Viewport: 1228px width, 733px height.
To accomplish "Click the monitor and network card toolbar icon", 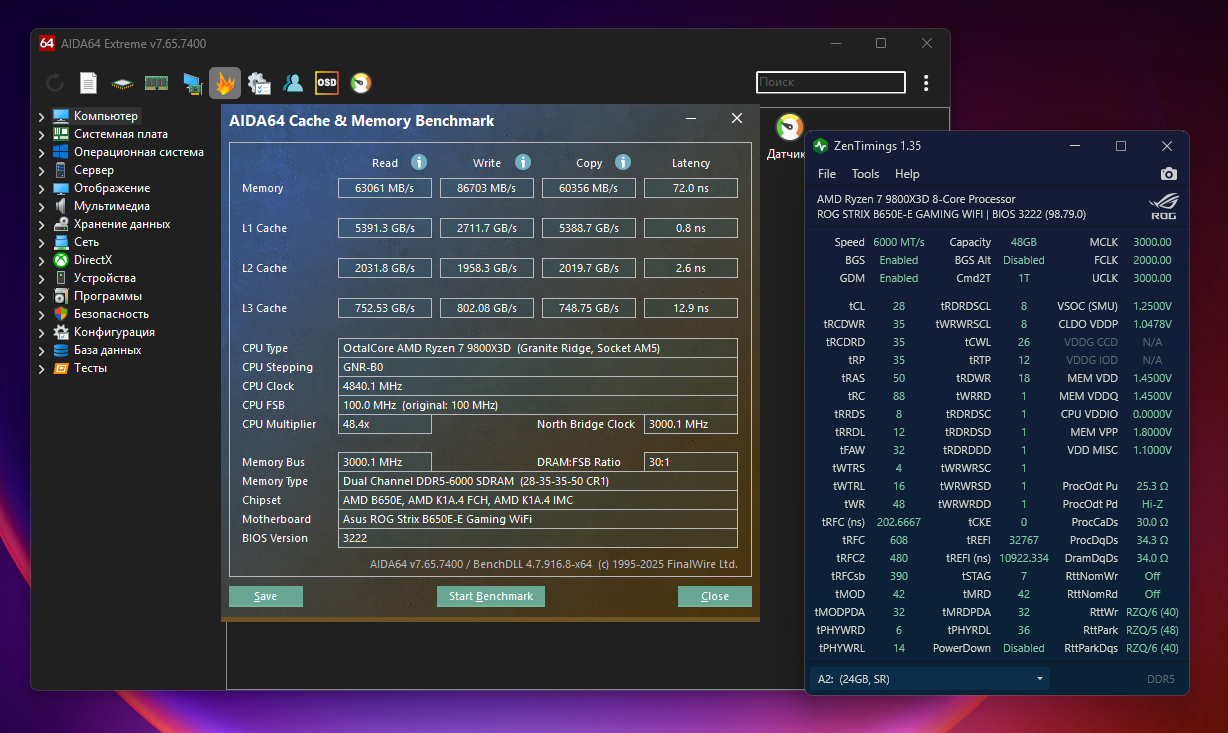I will (192, 83).
